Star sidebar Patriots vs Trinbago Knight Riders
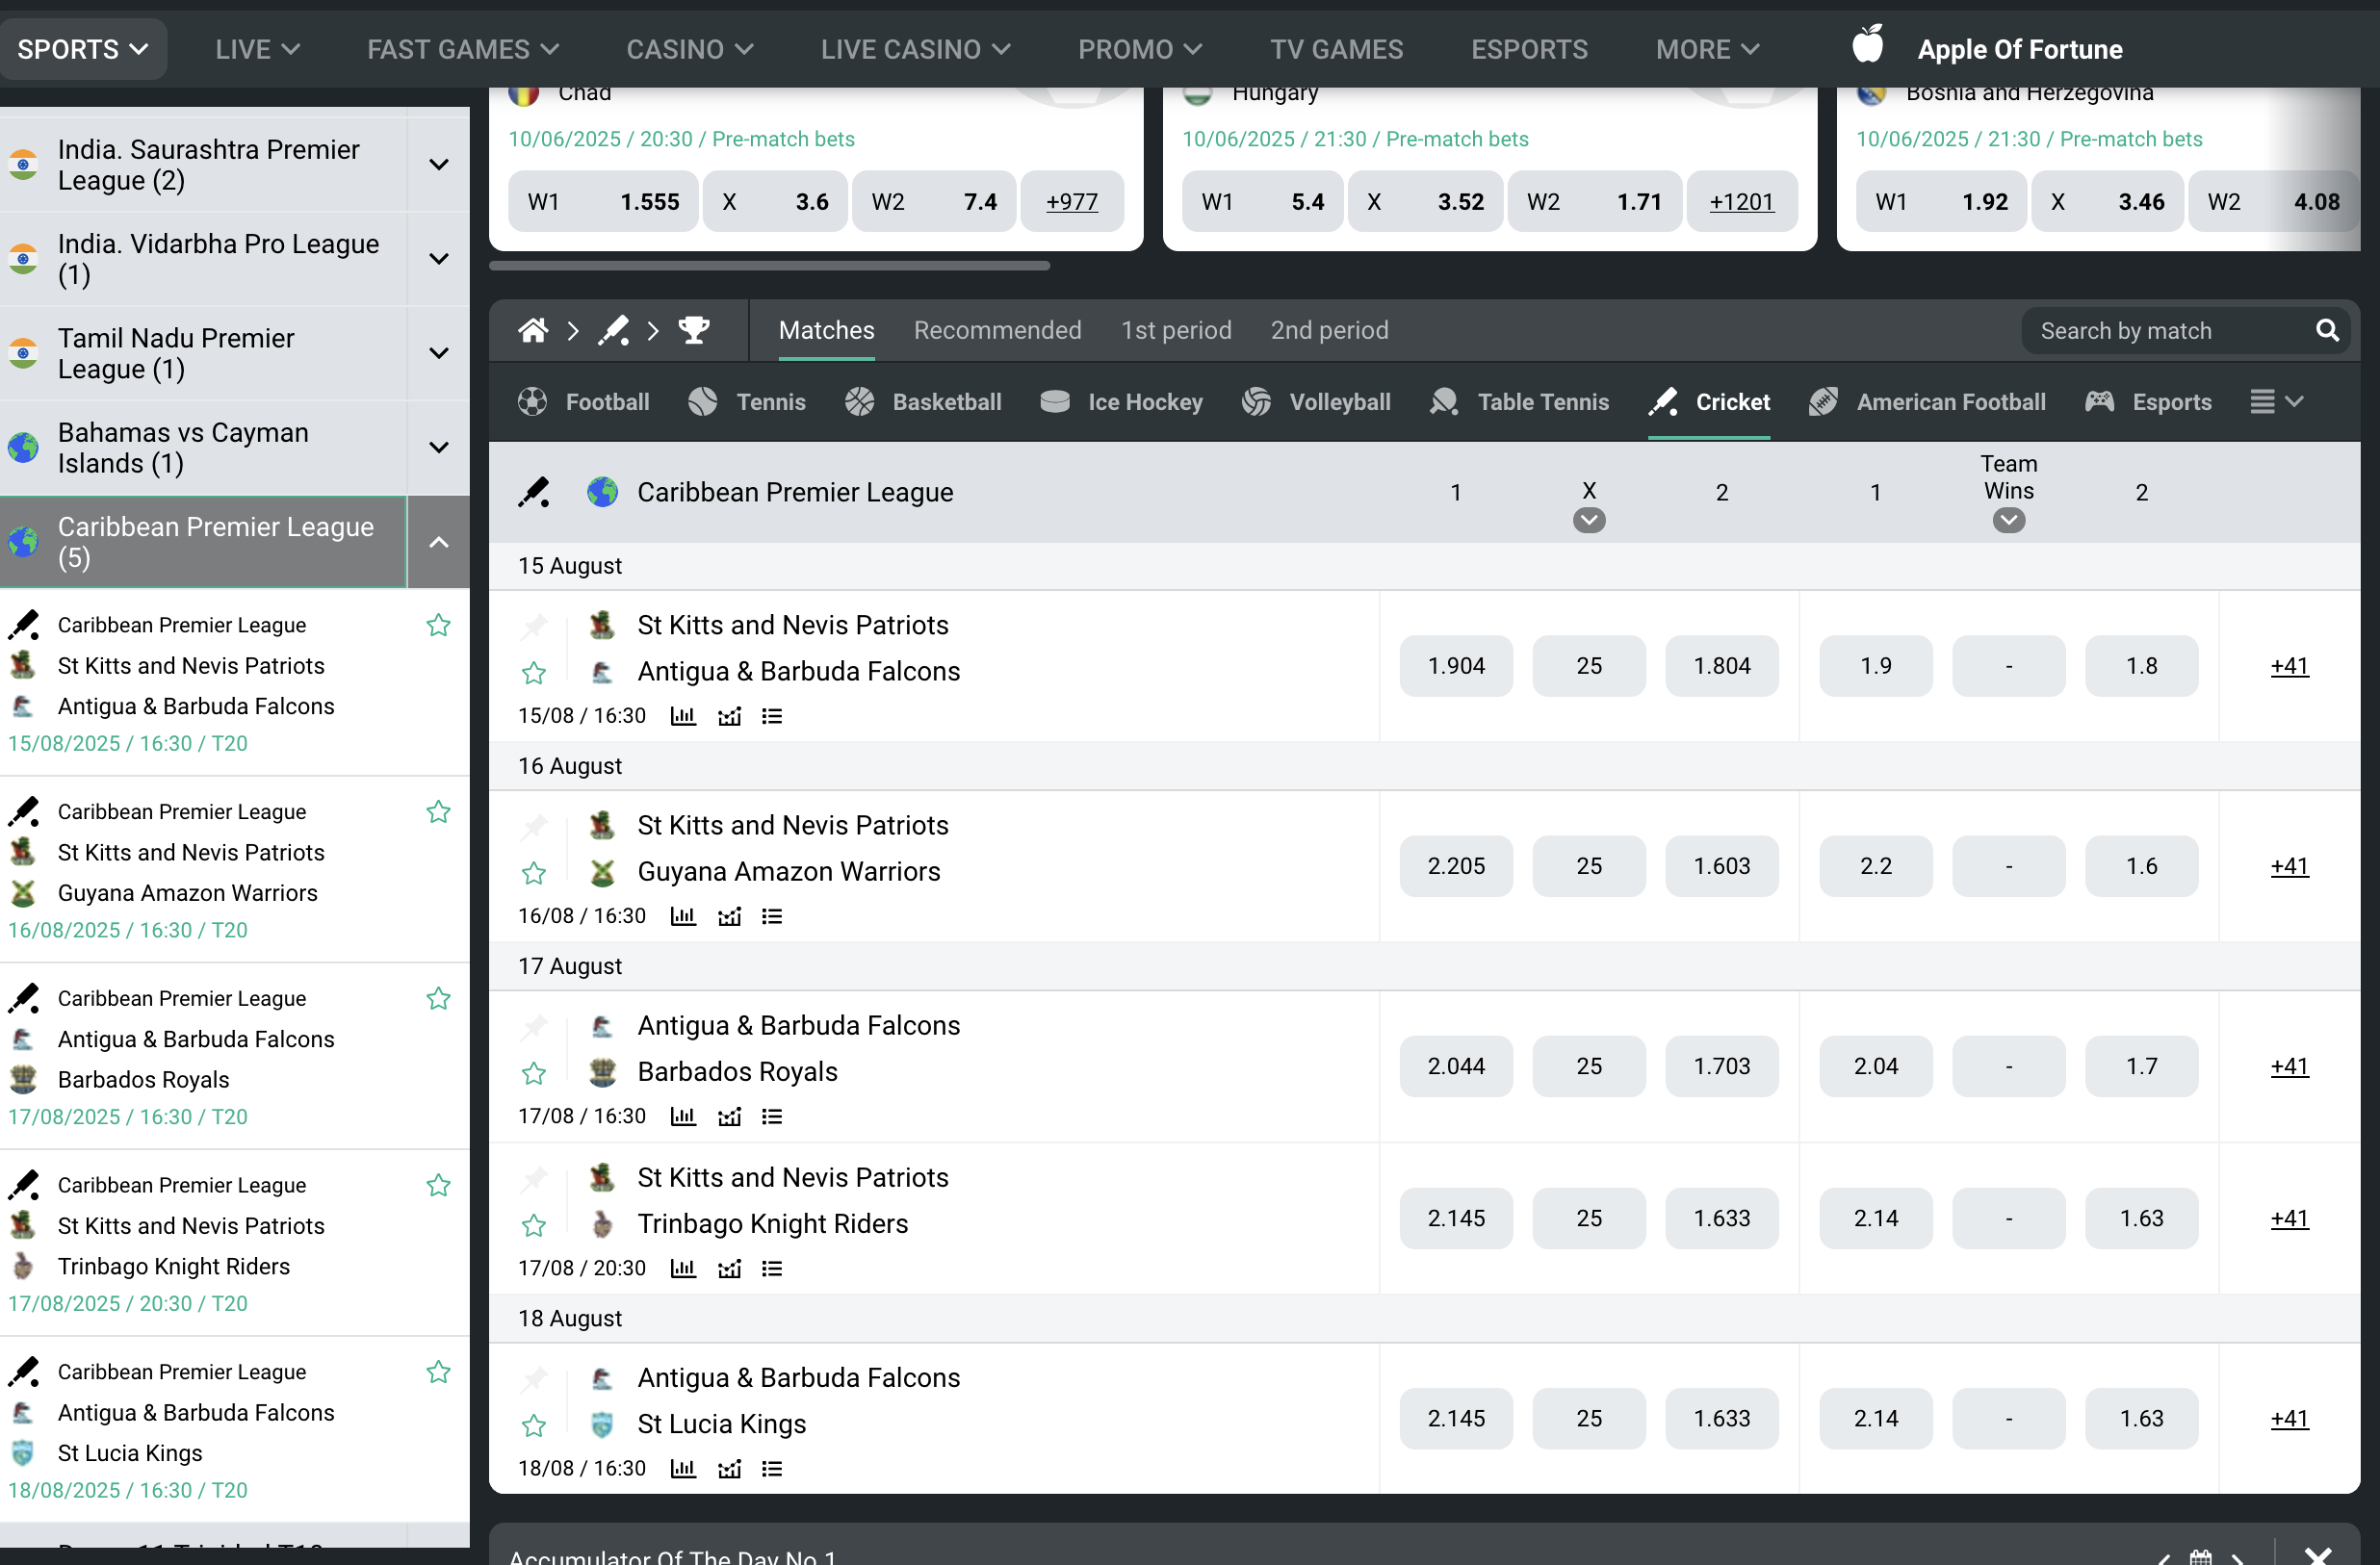 (438, 1185)
